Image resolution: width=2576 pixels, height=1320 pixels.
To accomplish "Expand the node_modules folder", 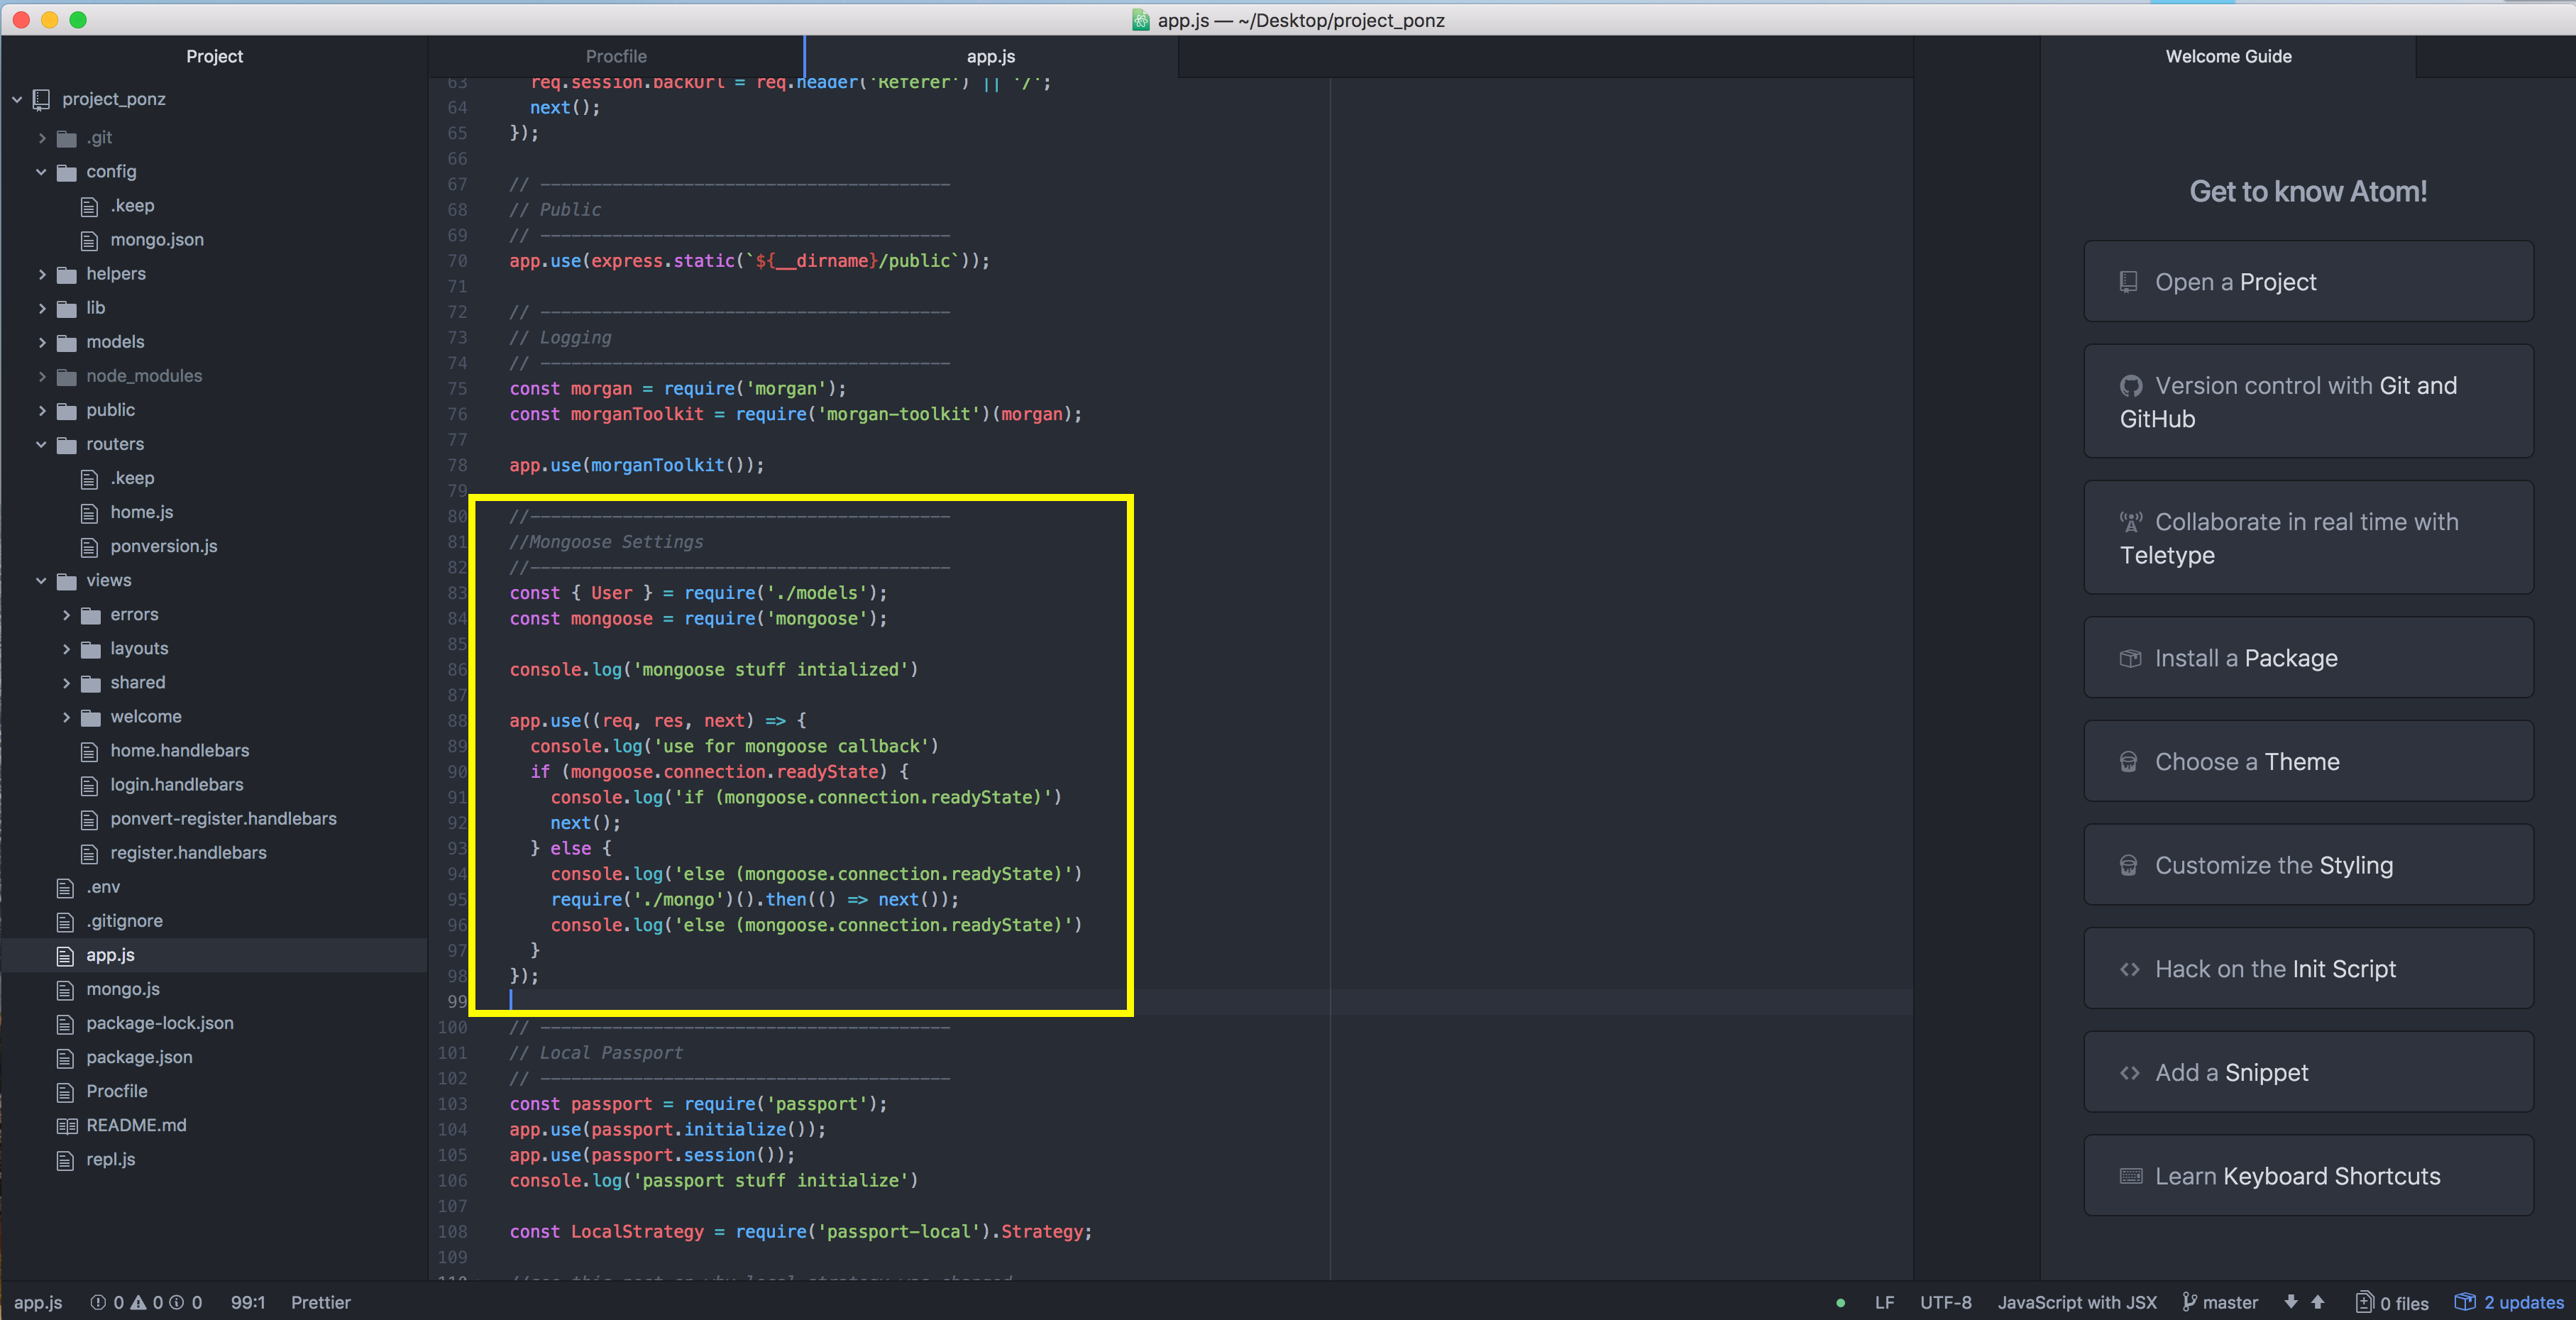I will [41, 376].
